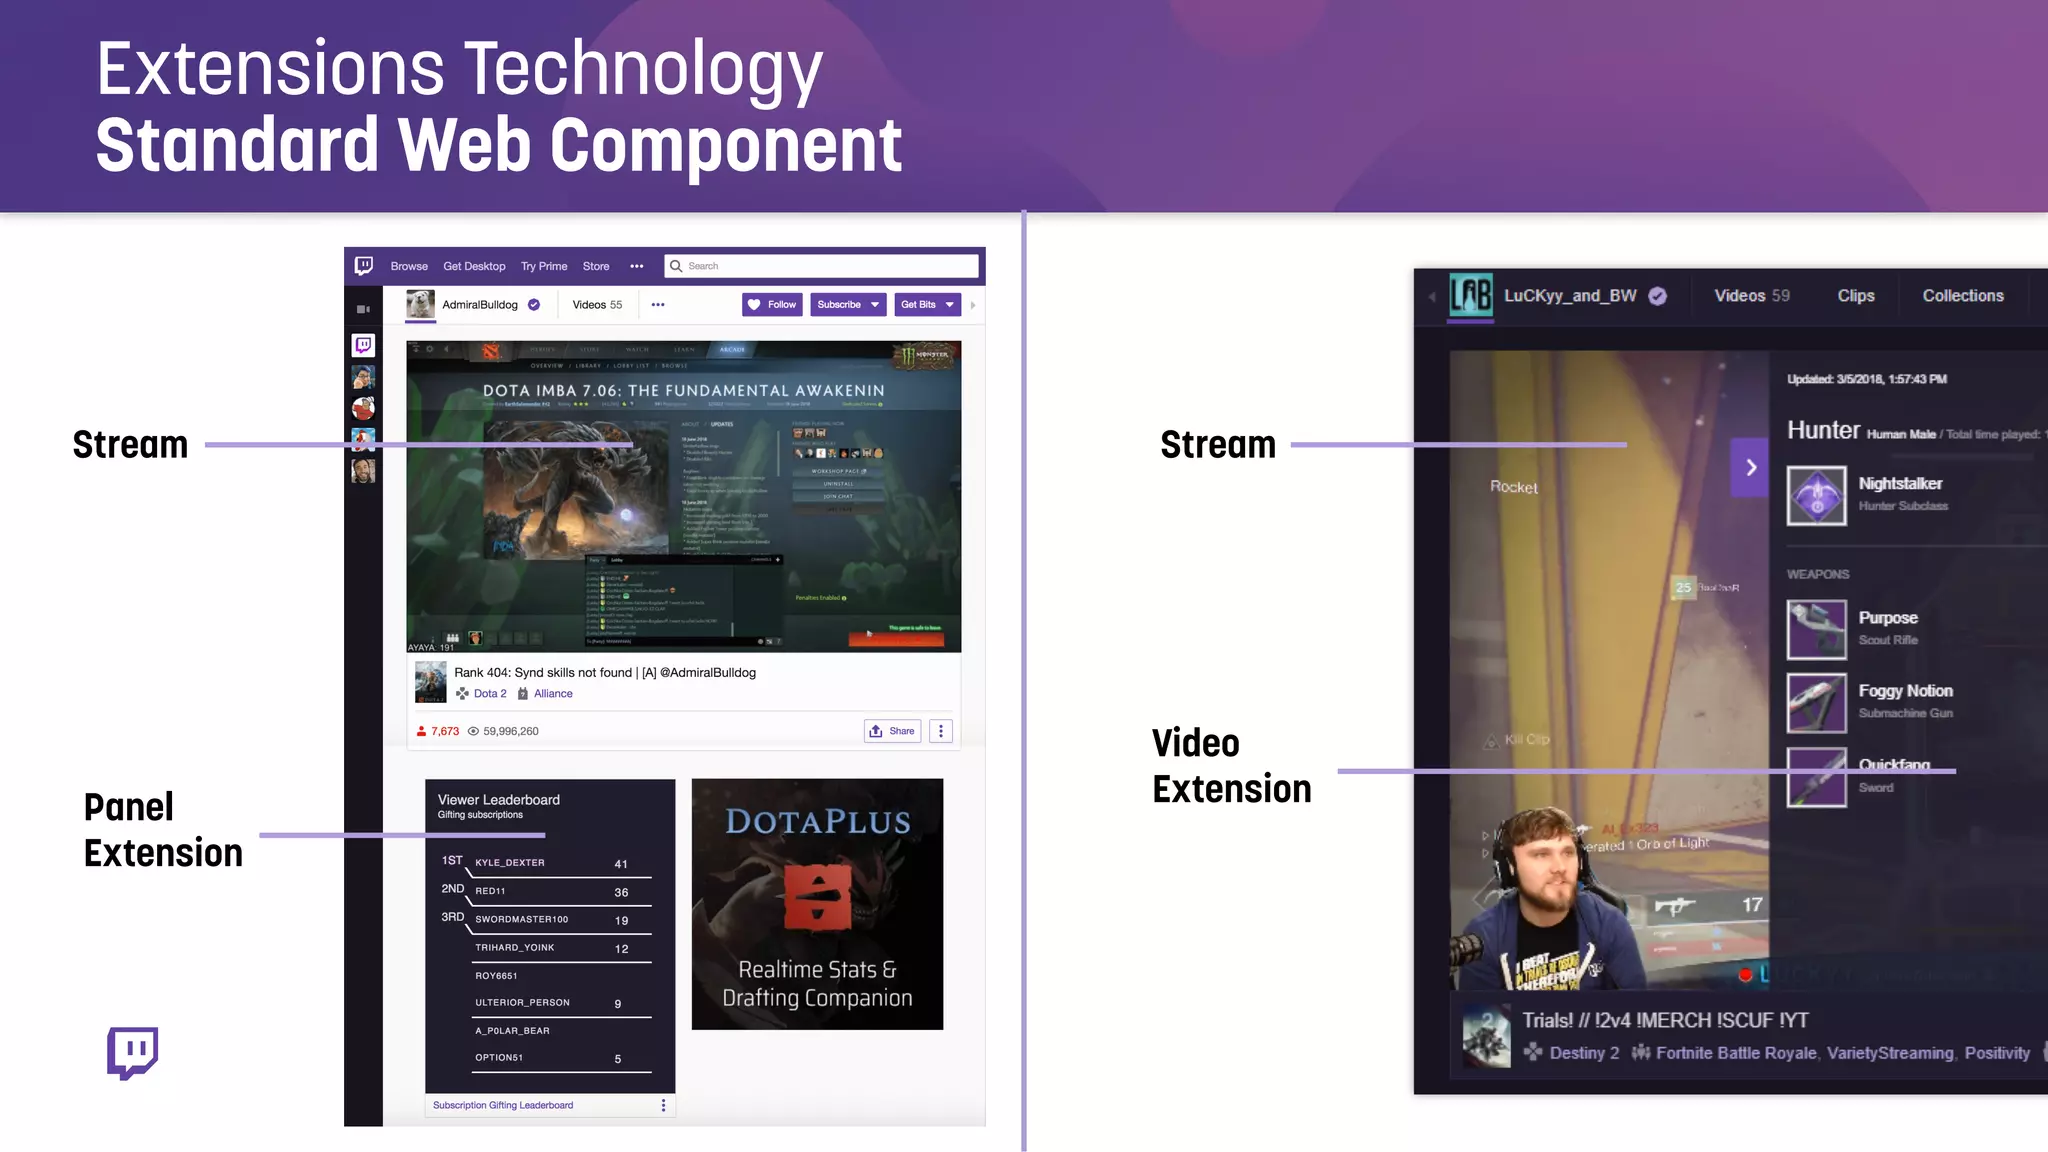Click the Search input field
The image size is (2048, 1152).
click(821, 266)
